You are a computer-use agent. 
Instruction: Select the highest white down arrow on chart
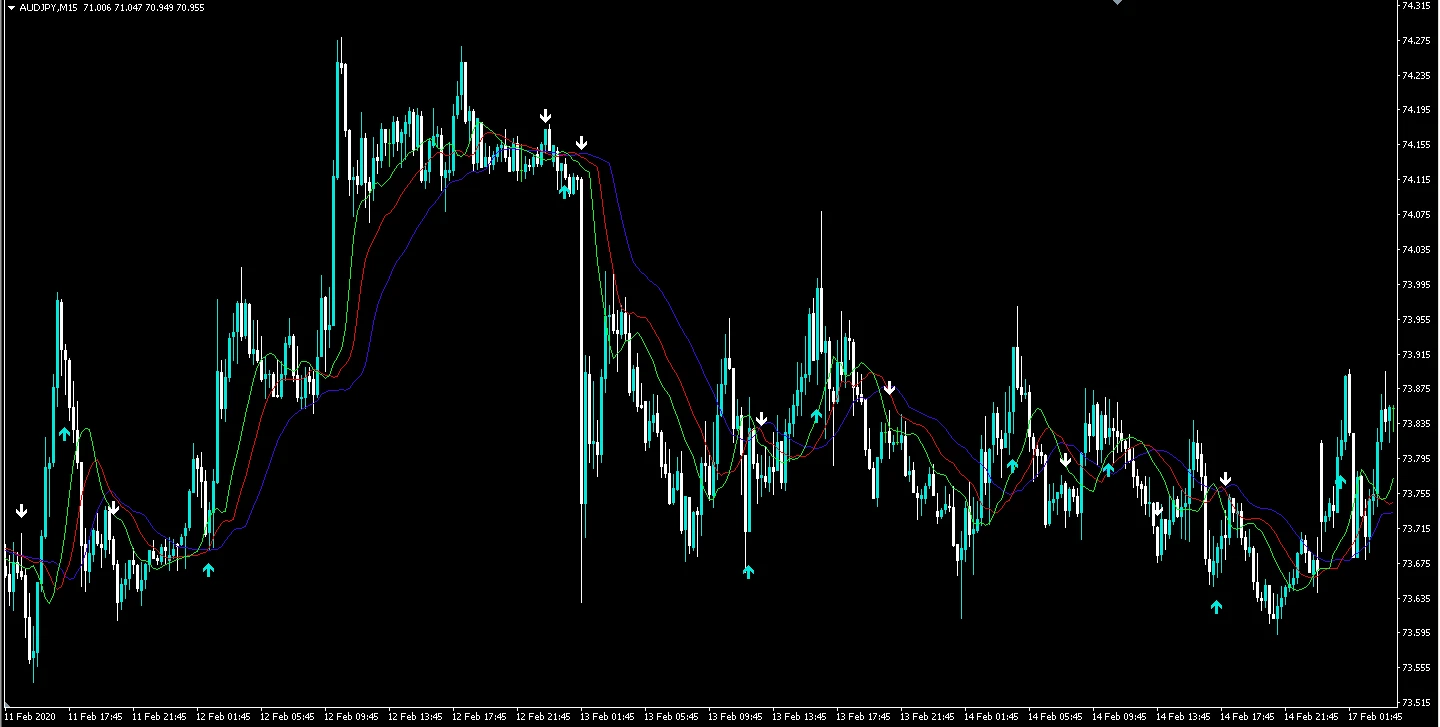[x=546, y=116]
